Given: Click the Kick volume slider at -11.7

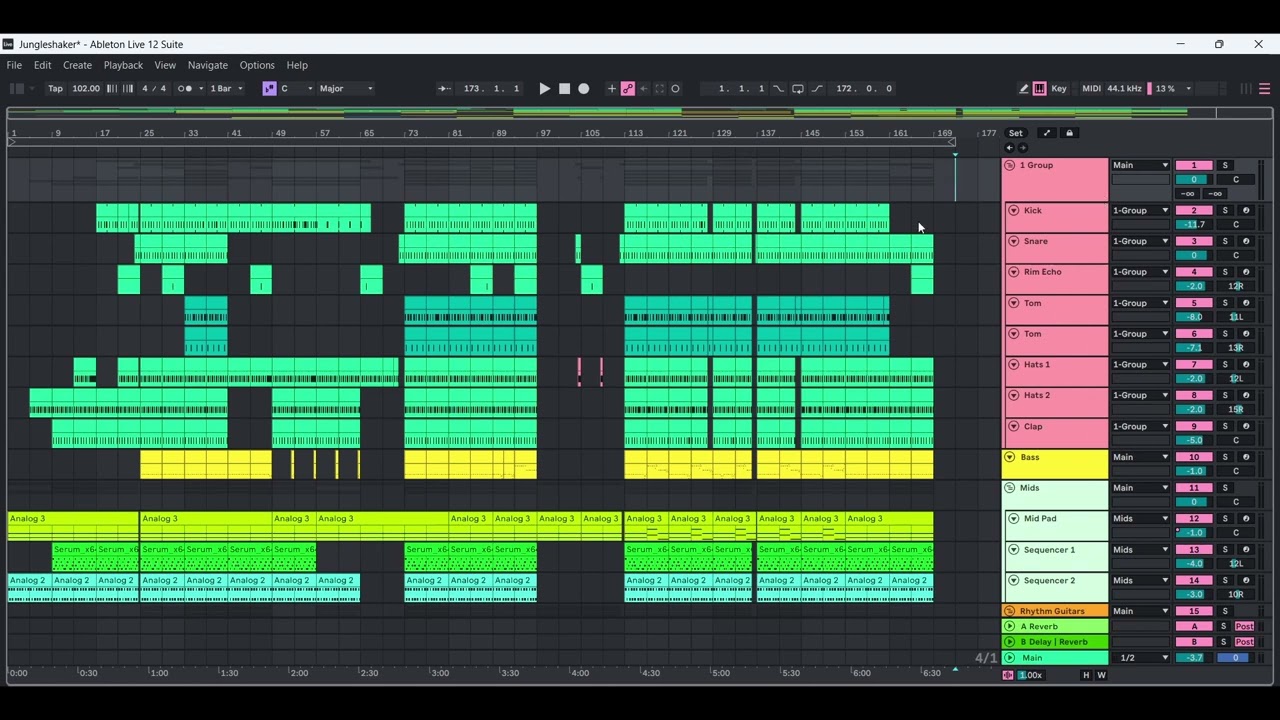Looking at the screenshot, I should click(x=1194, y=225).
